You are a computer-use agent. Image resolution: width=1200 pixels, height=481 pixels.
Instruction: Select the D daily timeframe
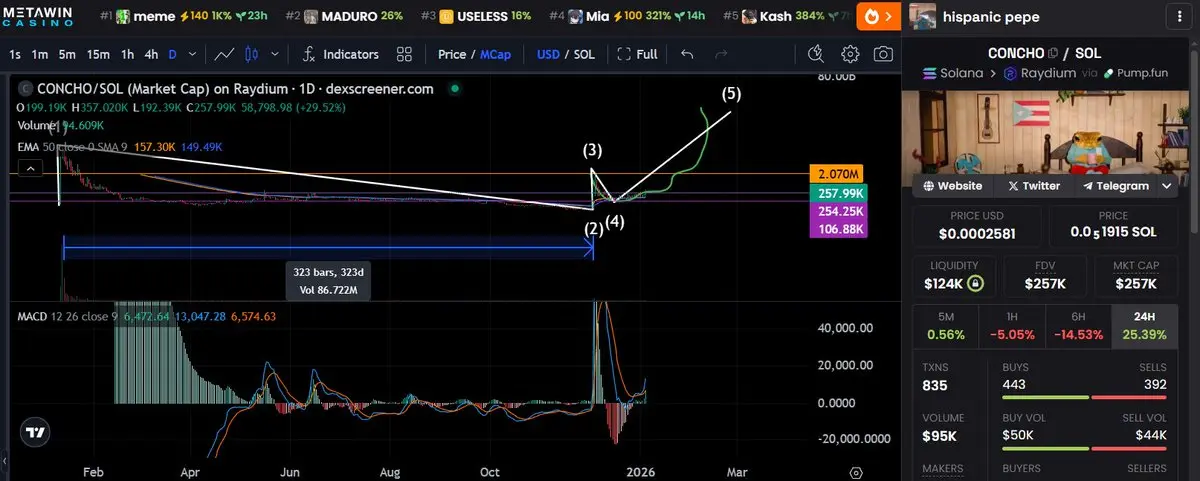click(x=172, y=54)
